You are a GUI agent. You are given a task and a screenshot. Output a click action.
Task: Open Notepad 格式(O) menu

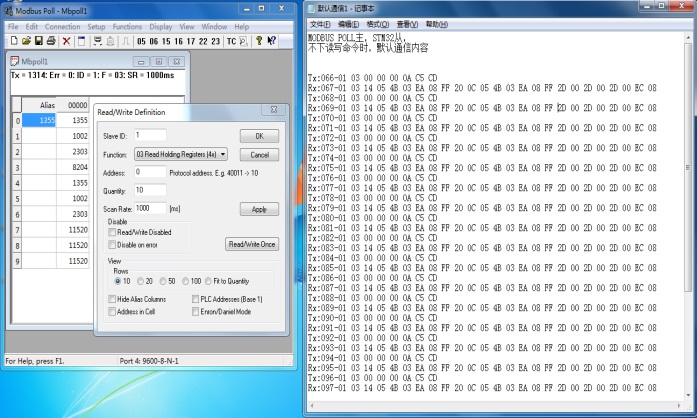tap(377, 24)
